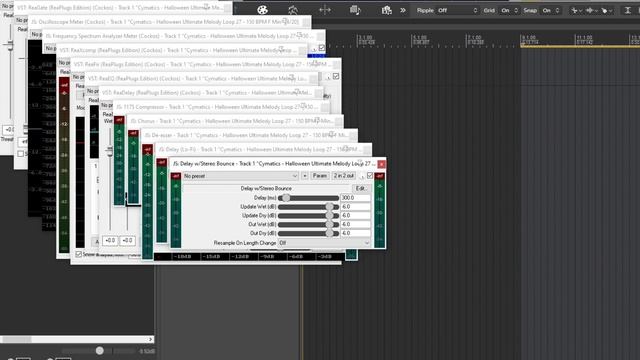This screenshot has height=360, width=640.
Task: Click the Delay (ms) value field showing 300.0
Action: pyautogui.click(x=356, y=198)
